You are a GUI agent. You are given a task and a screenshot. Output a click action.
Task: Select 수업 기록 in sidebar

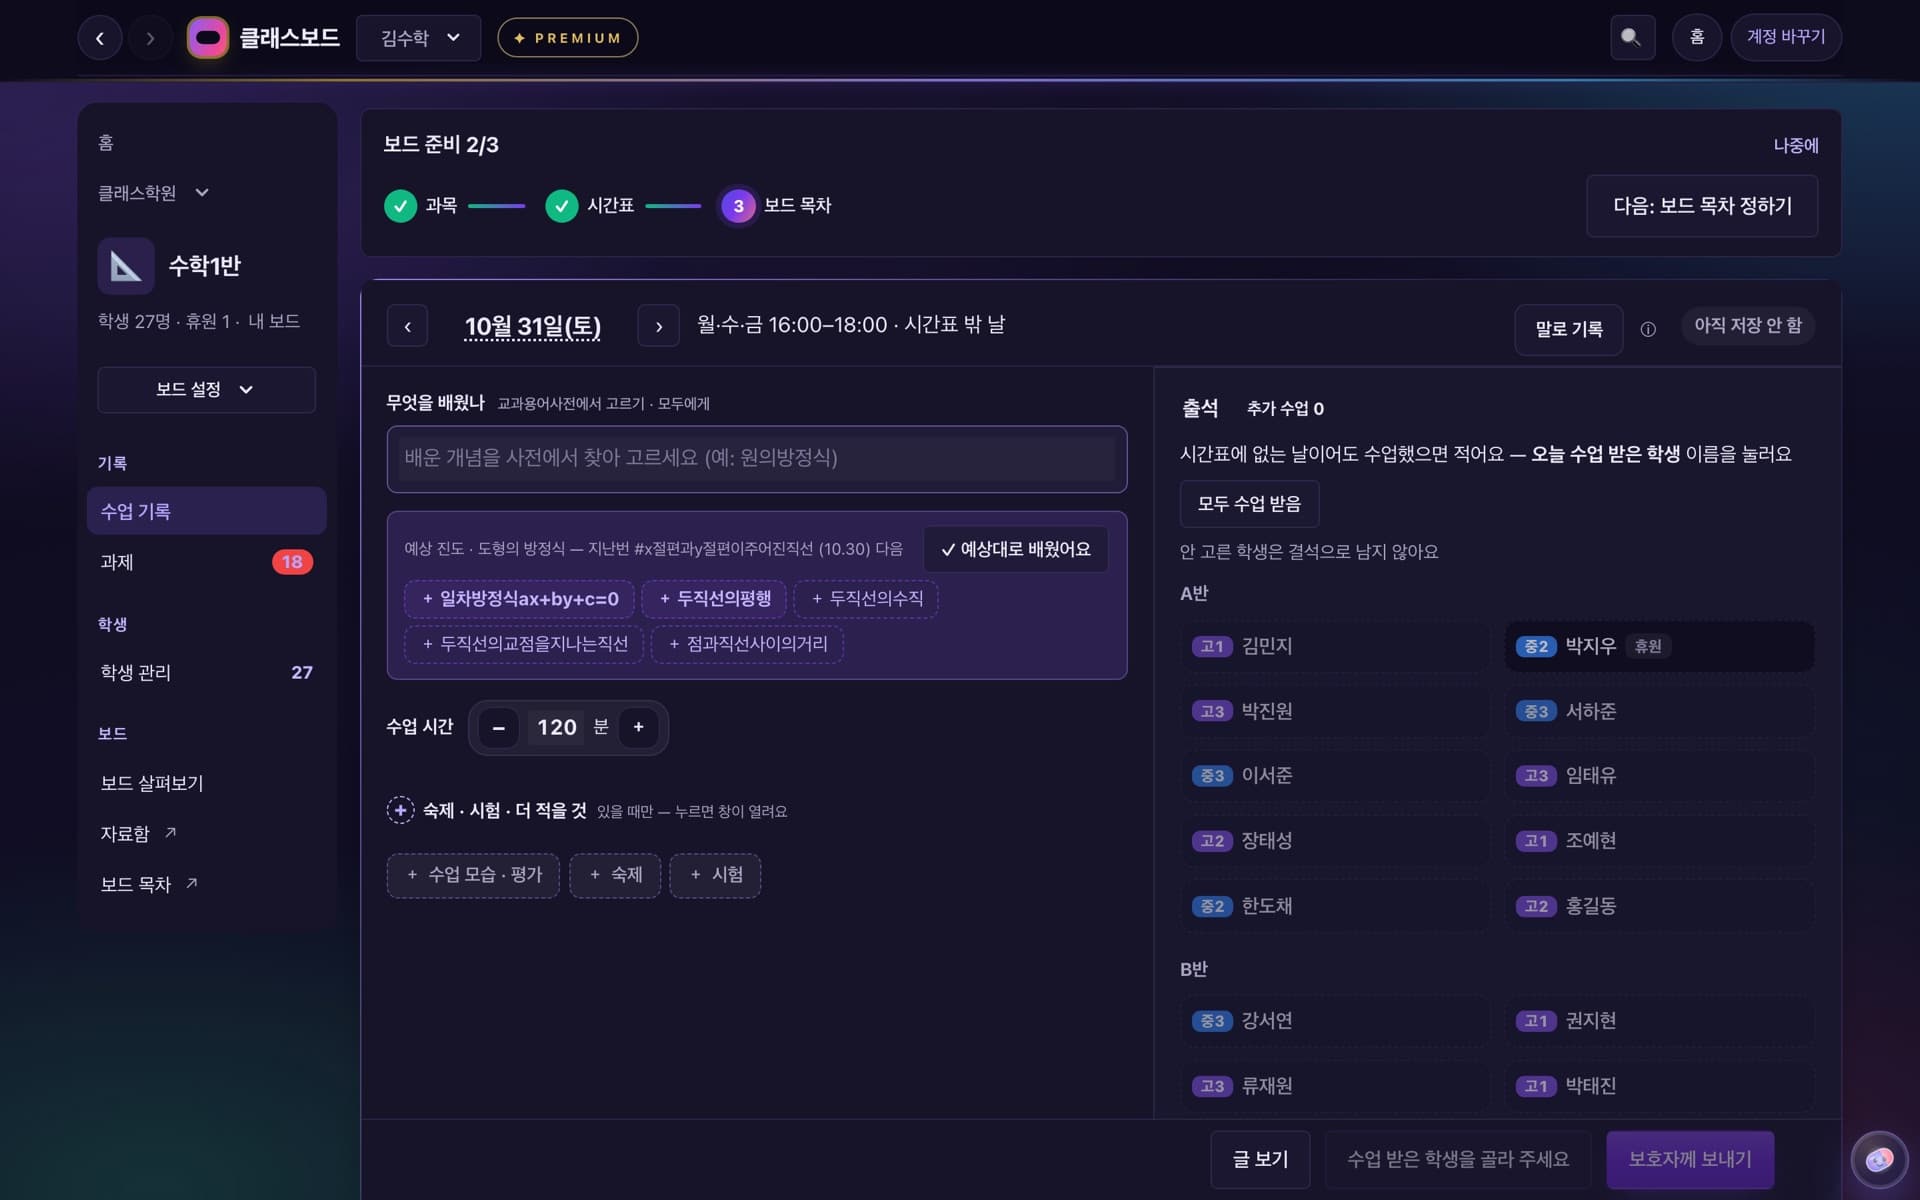pyautogui.click(x=206, y=511)
